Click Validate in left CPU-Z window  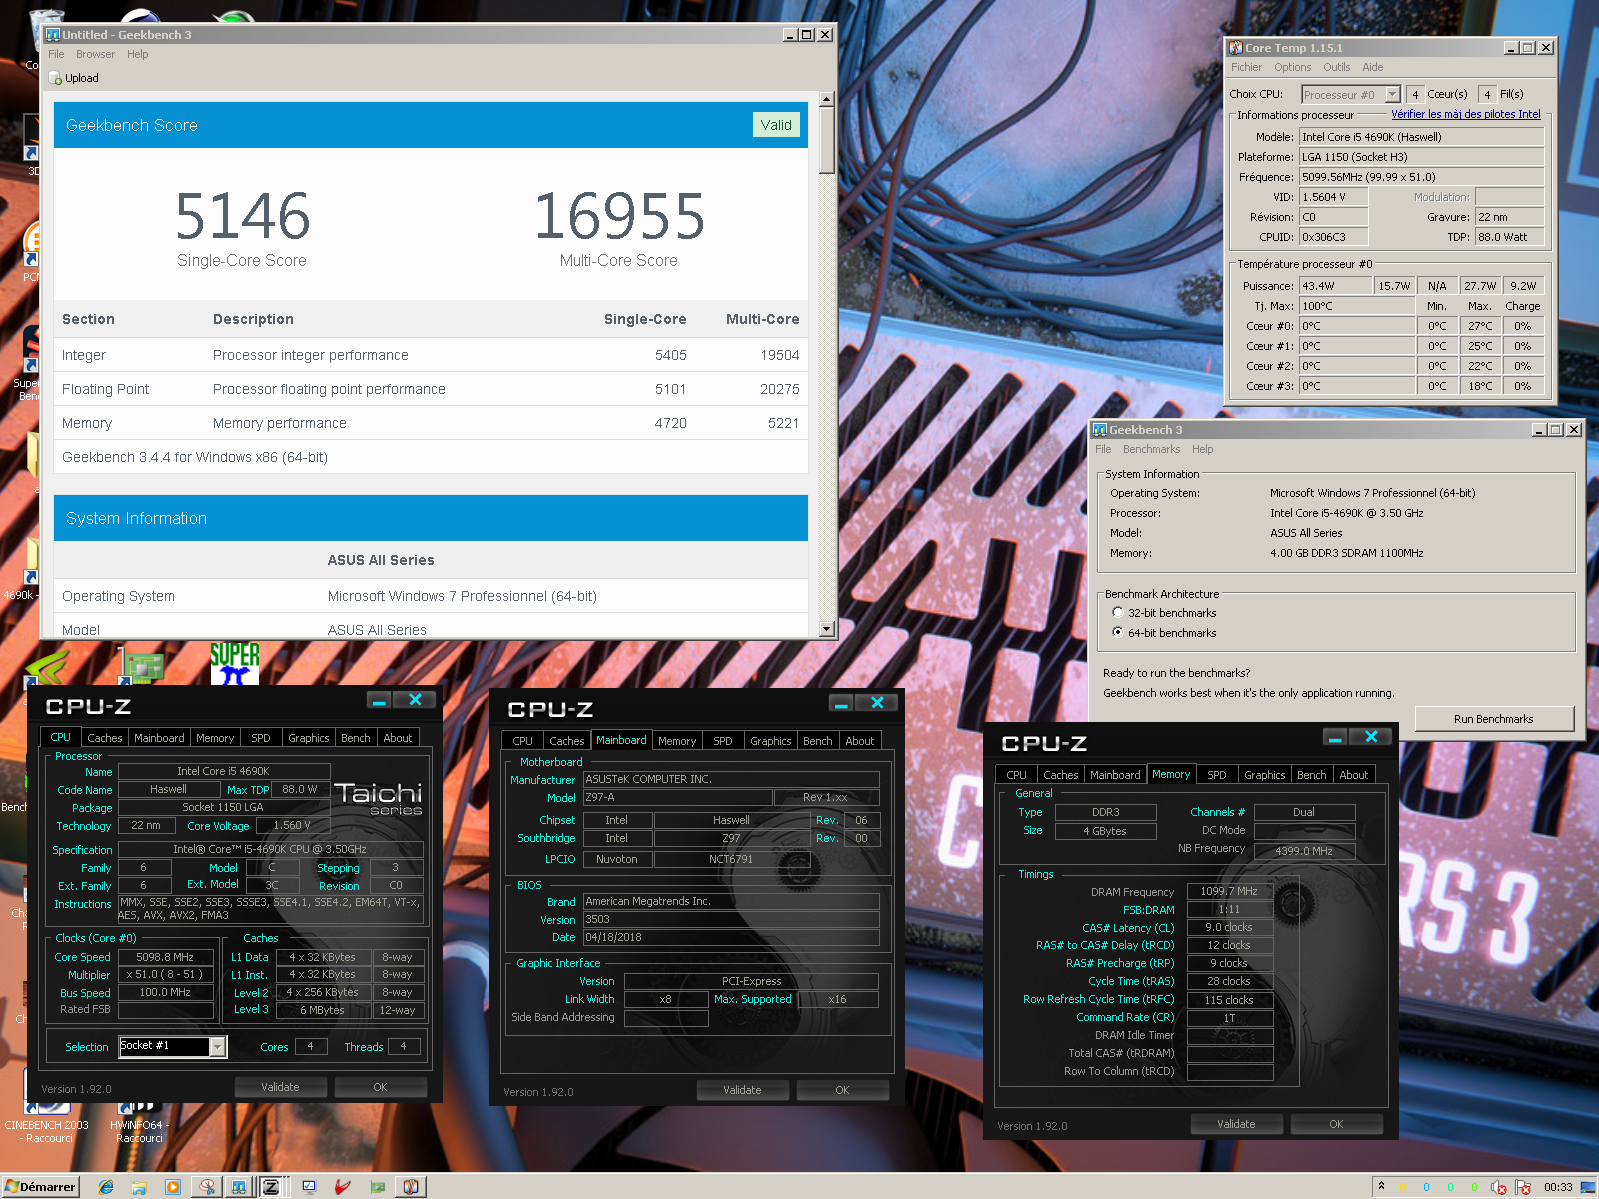click(280, 1087)
